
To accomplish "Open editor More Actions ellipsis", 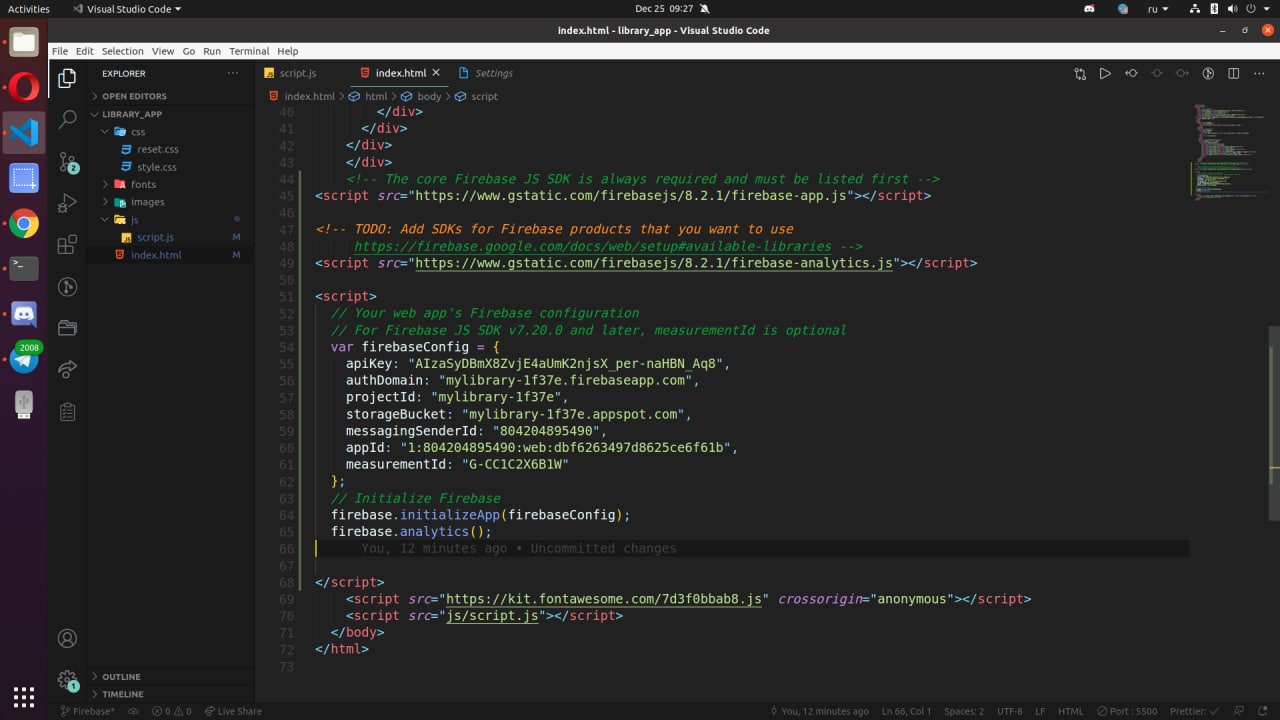I will point(1259,73).
